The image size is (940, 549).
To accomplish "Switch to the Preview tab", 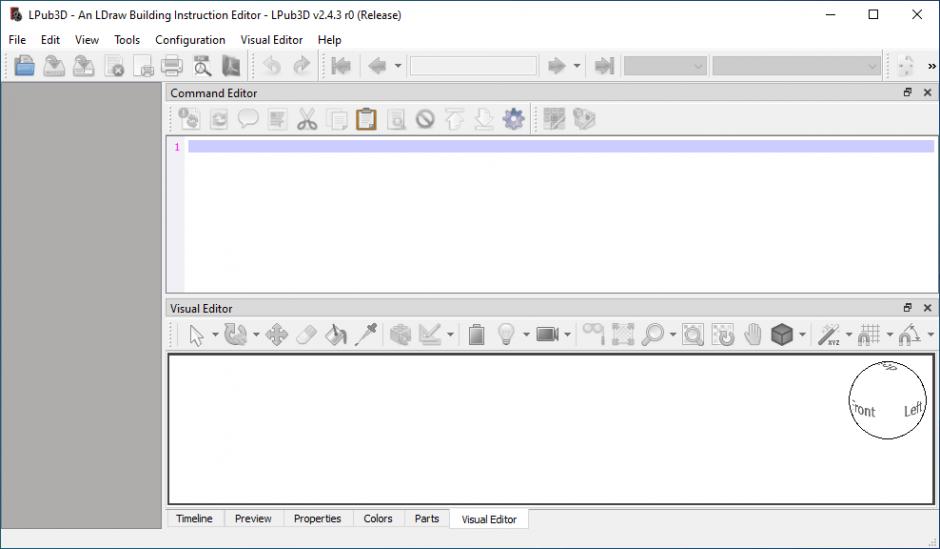I will (253, 518).
